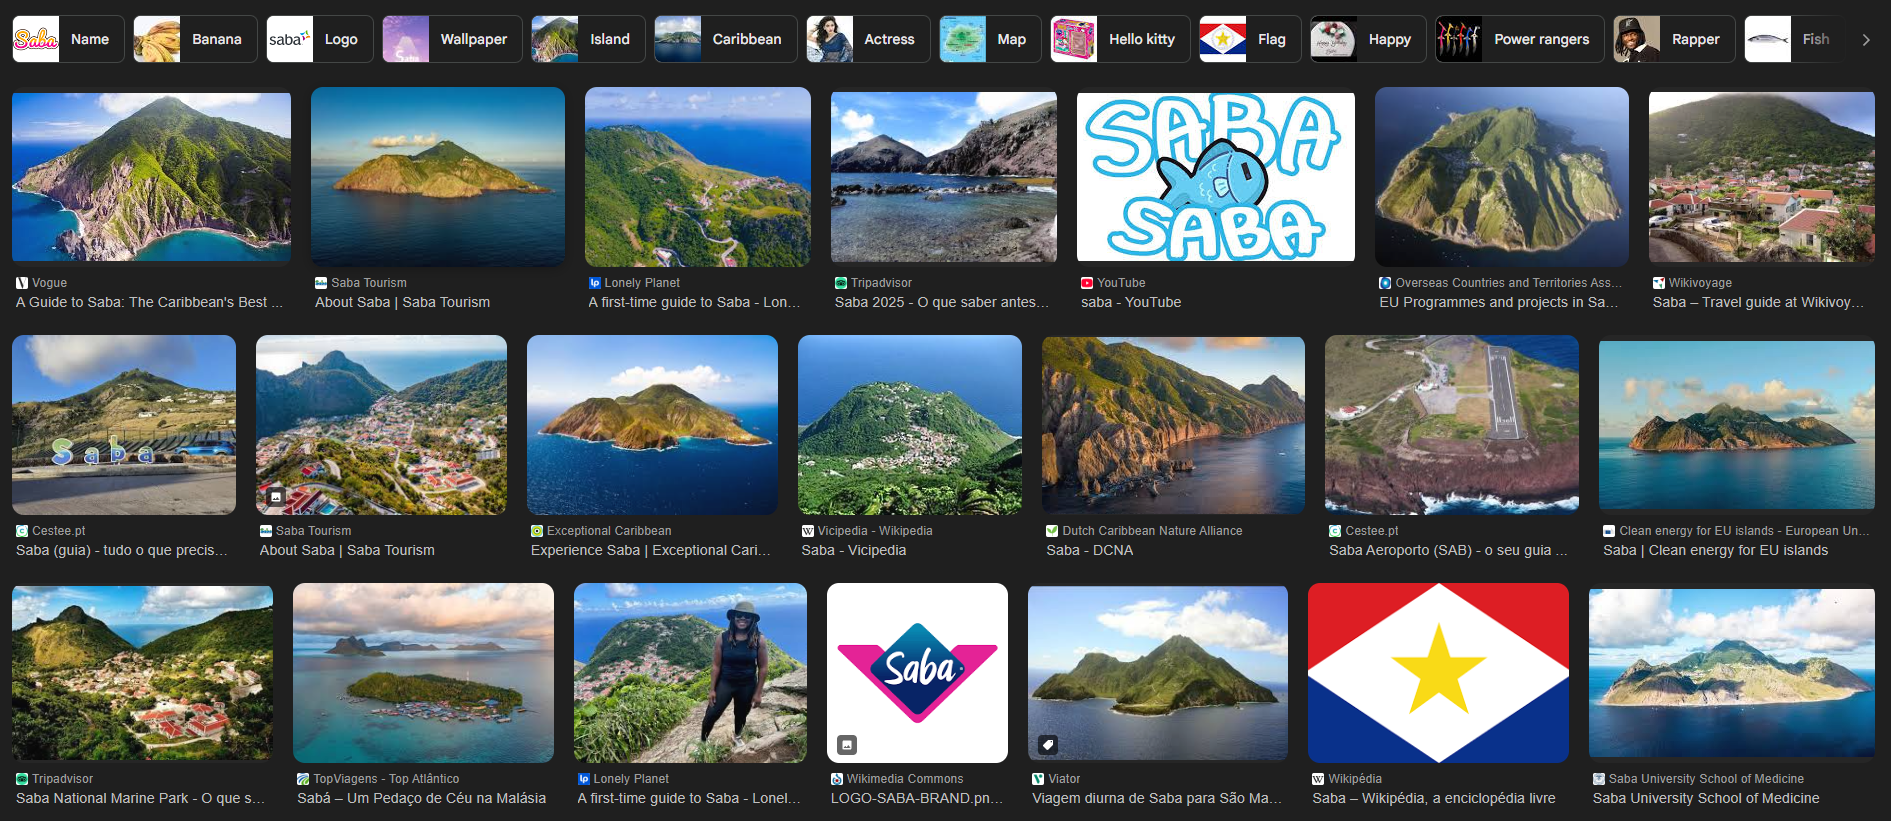Viewport: 1891px width, 821px height.
Task: Click the Wikivoyage source favicon
Action: [x=1659, y=283]
